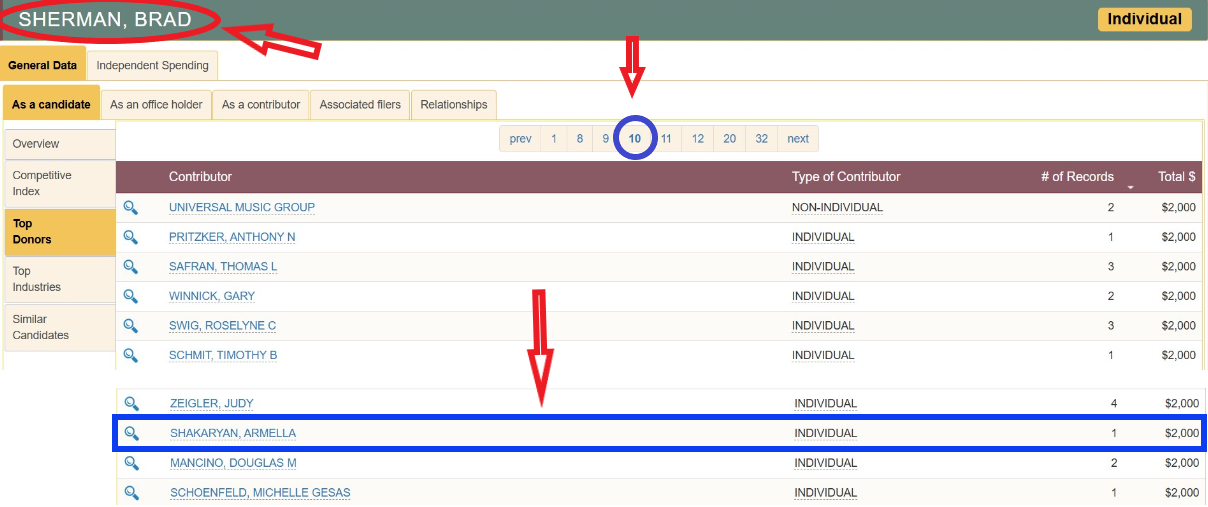1208x507 pixels.
Task: Open the Relationships tab
Action: [x=454, y=104]
